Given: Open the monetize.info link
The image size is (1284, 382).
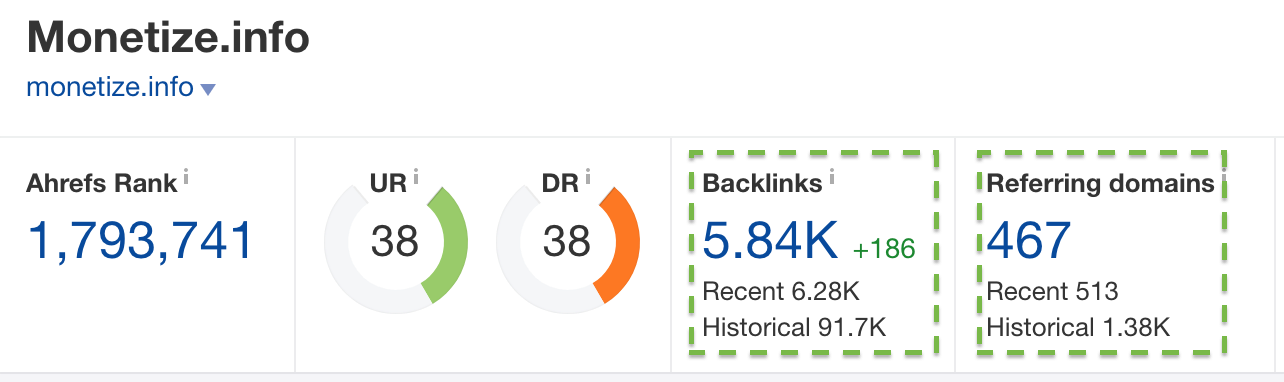Looking at the screenshot, I should point(110,87).
